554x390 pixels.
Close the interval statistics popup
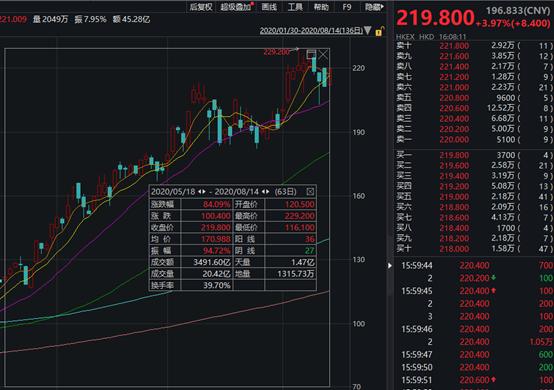click(x=310, y=191)
